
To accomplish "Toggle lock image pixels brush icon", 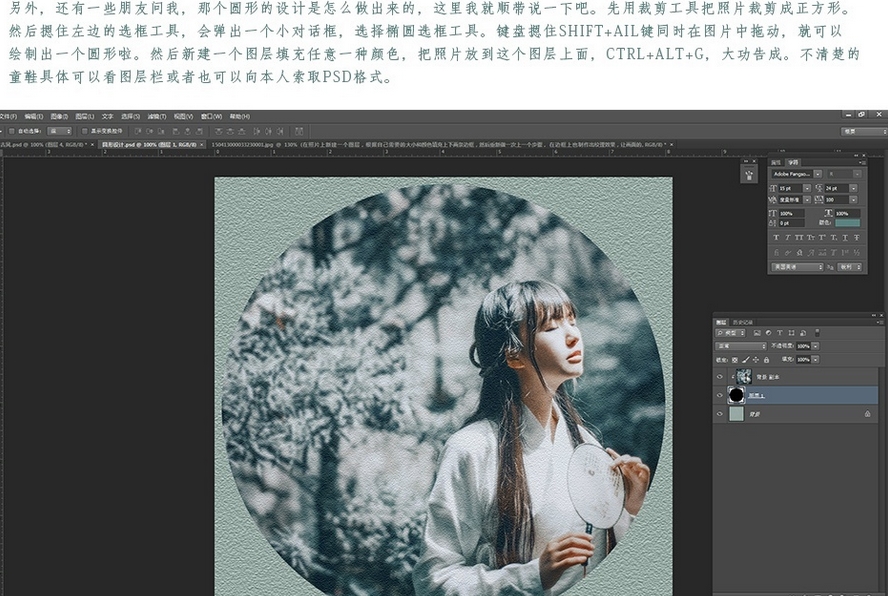I will click(x=746, y=360).
